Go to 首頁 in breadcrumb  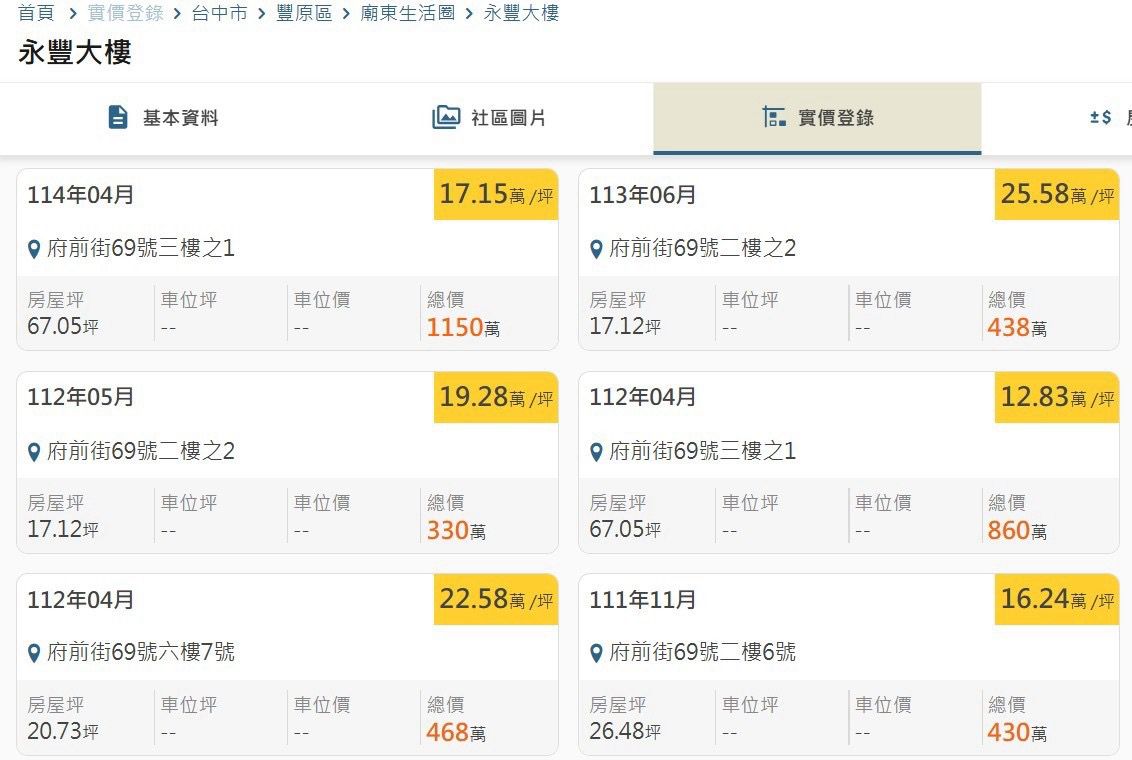click(35, 14)
